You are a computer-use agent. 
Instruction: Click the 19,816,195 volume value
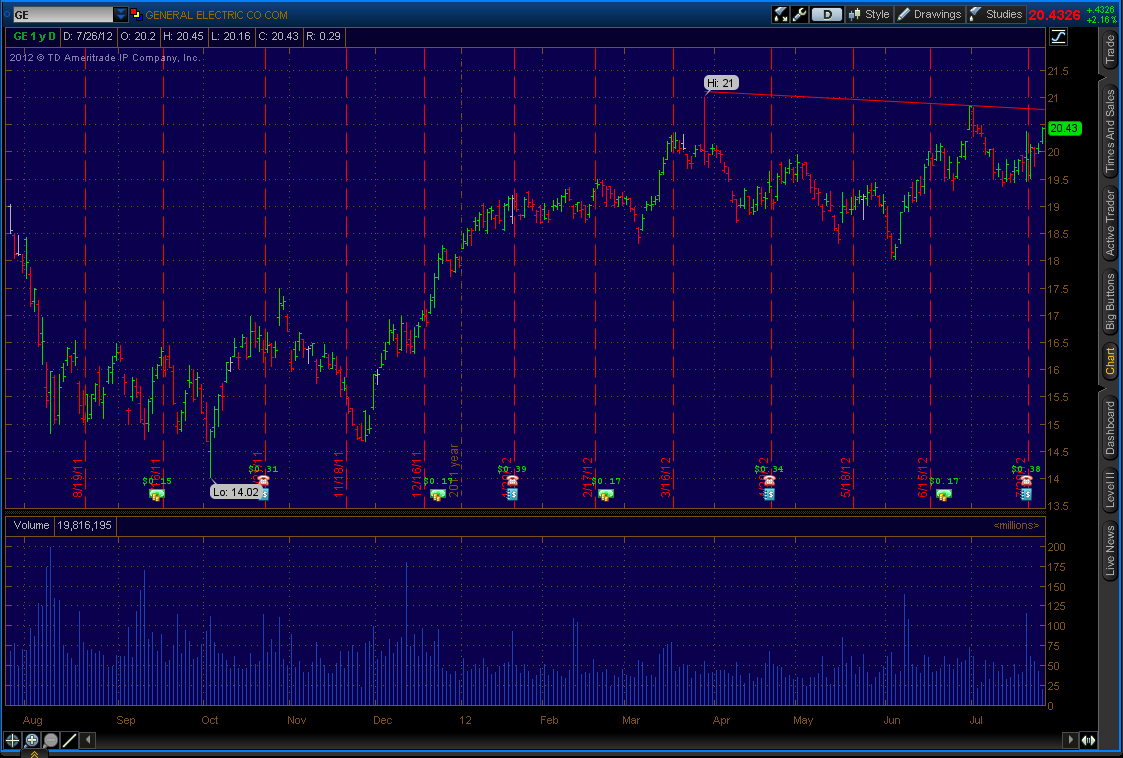coord(85,525)
